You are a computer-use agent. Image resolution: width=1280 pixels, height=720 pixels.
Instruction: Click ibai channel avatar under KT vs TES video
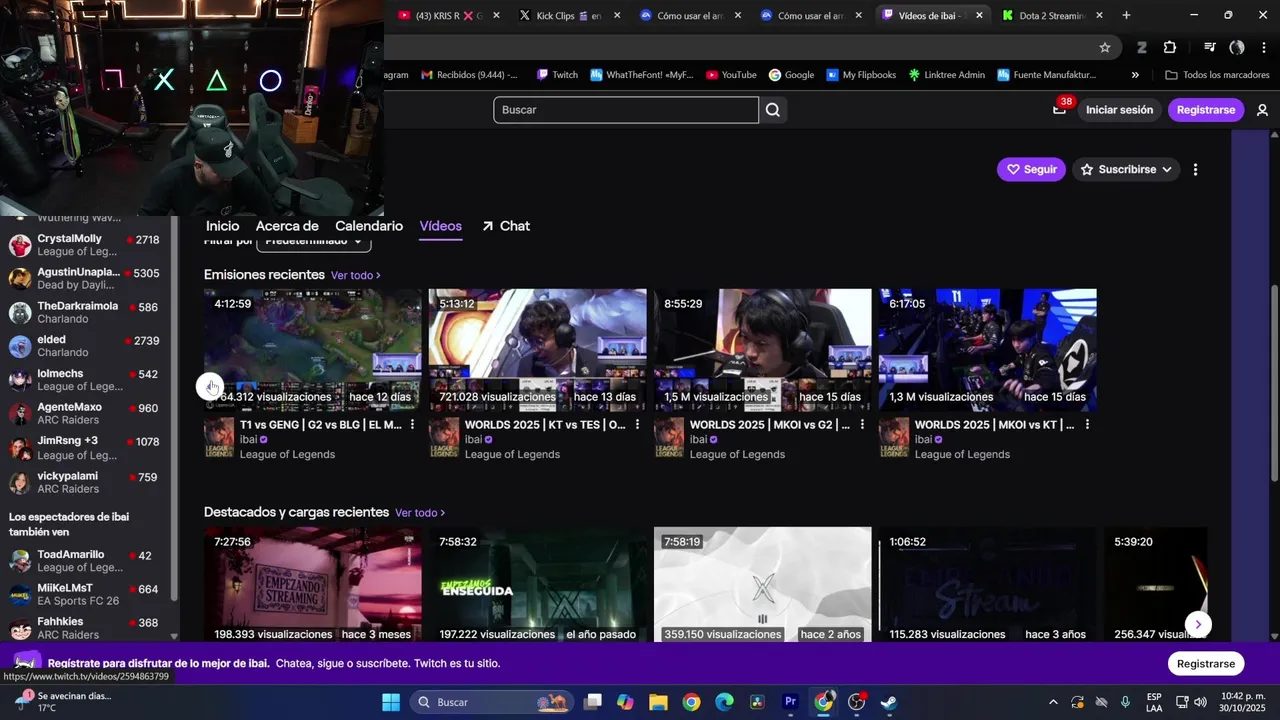[x=444, y=438]
